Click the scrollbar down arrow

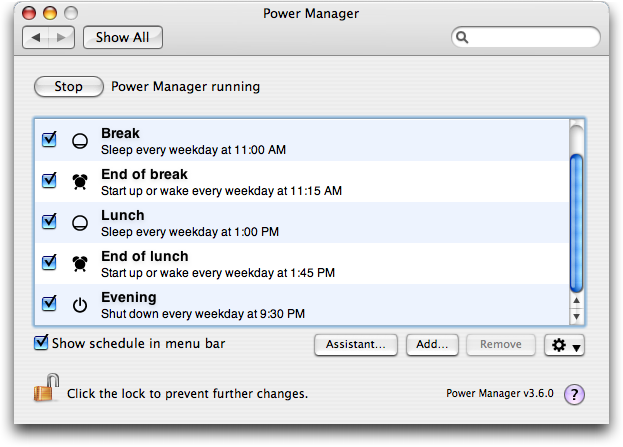(576, 317)
